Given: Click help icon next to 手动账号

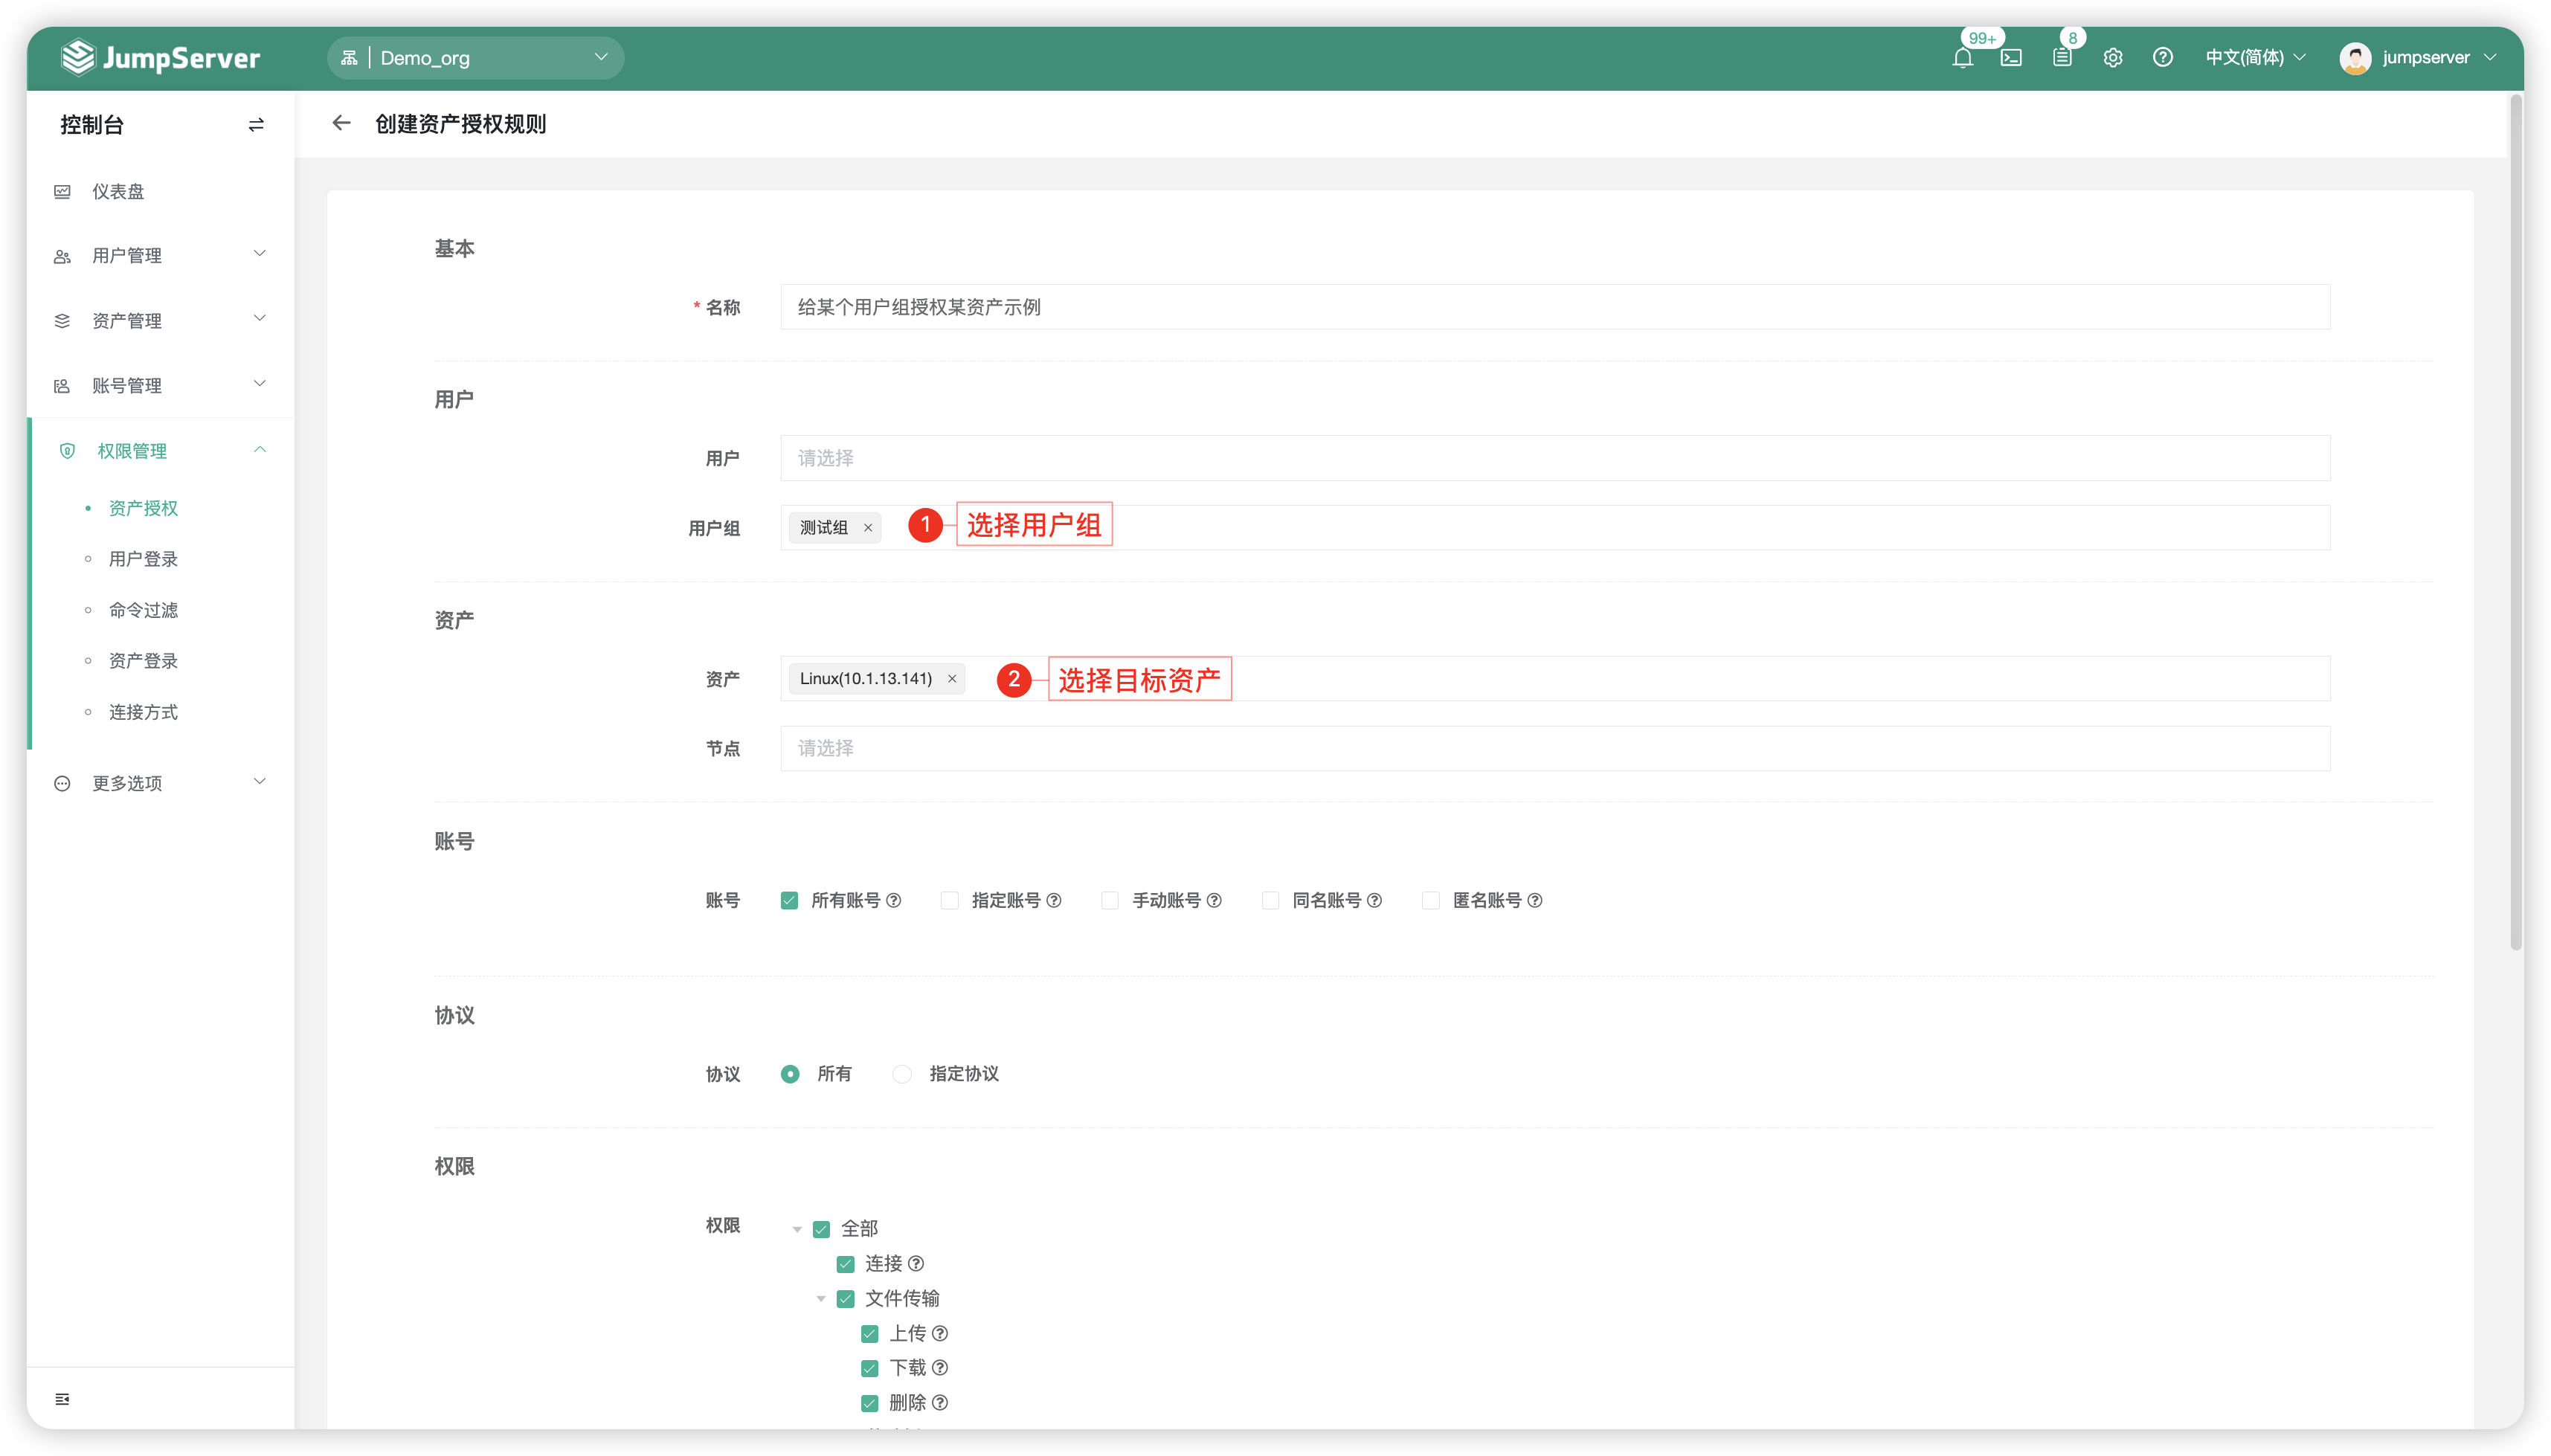Looking at the screenshot, I should click(1214, 900).
